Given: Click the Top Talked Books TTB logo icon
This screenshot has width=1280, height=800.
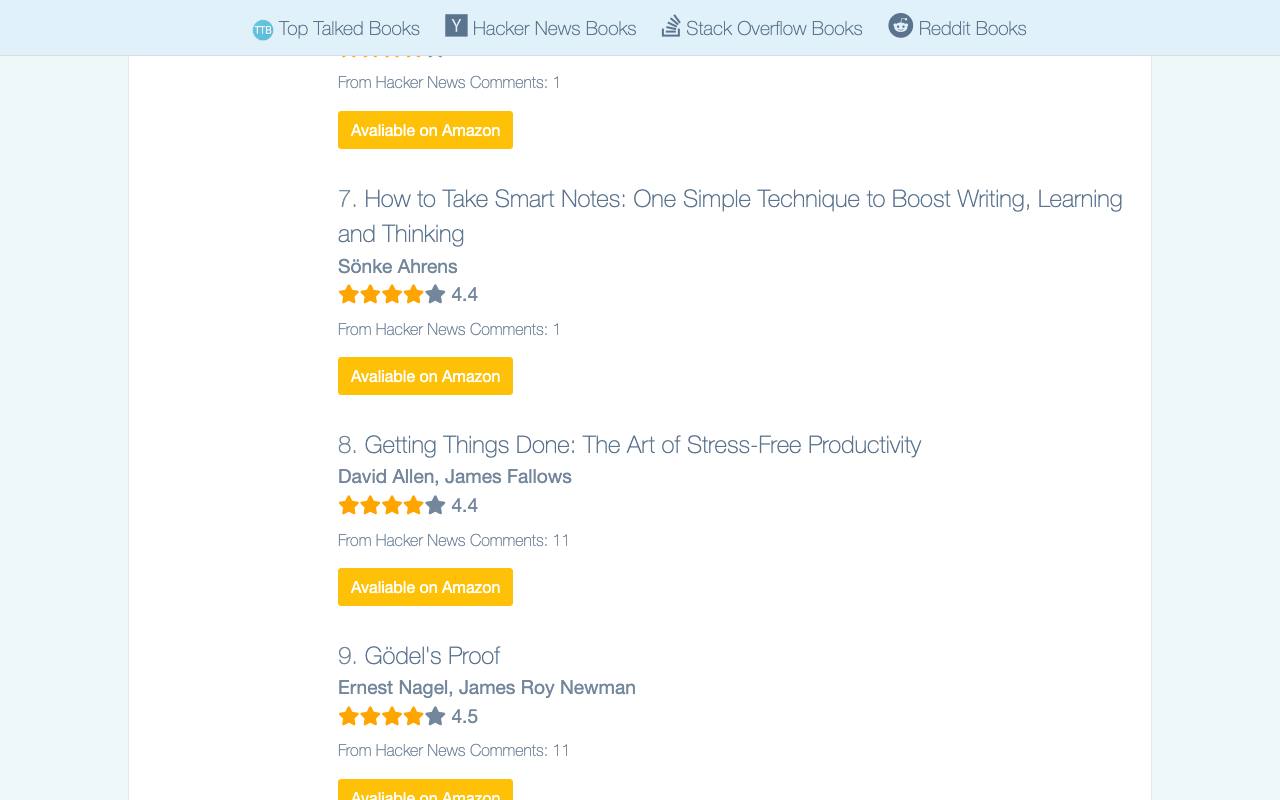Looking at the screenshot, I should (263, 30).
